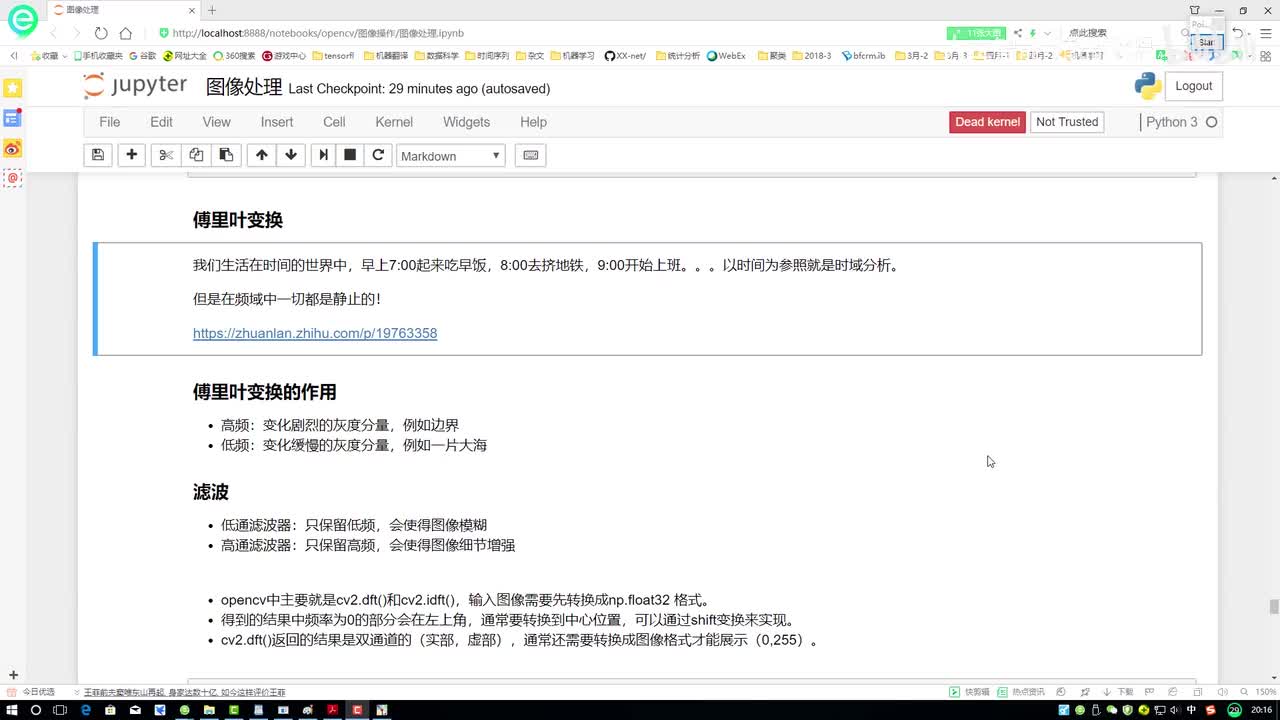Open the 谷歌 bookmark
Image resolution: width=1280 pixels, height=720 pixels.
tap(143, 56)
